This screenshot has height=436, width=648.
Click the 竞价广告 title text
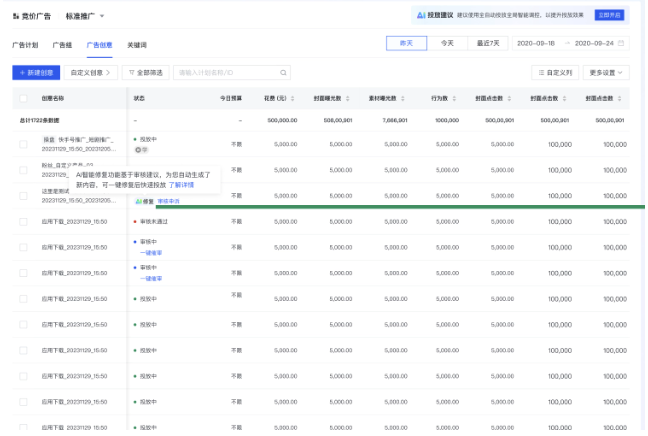[36, 16]
